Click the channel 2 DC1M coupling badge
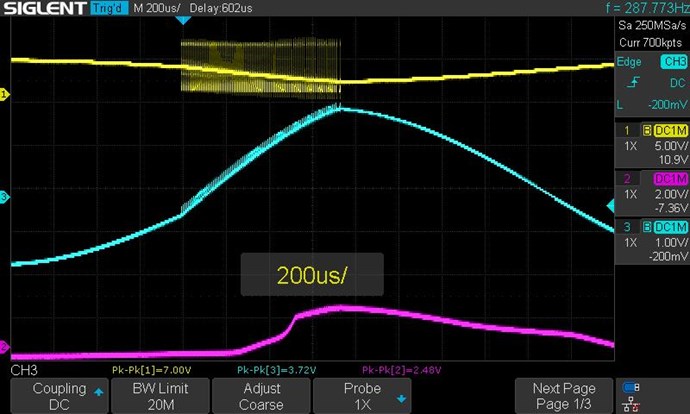The width and height of the screenshot is (690, 414). click(671, 179)
